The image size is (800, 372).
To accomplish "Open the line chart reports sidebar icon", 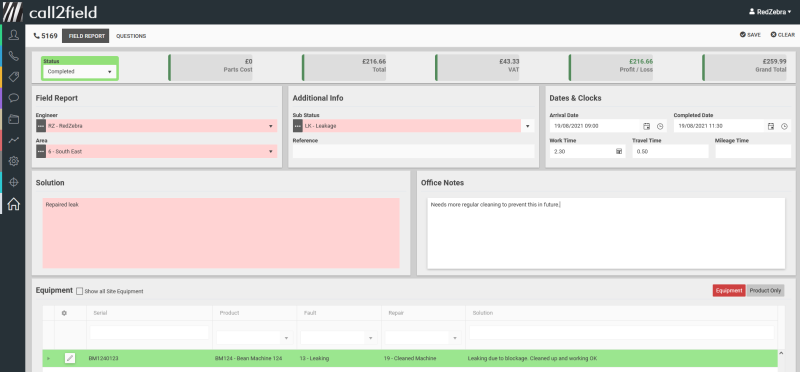I will coord(13,140).
